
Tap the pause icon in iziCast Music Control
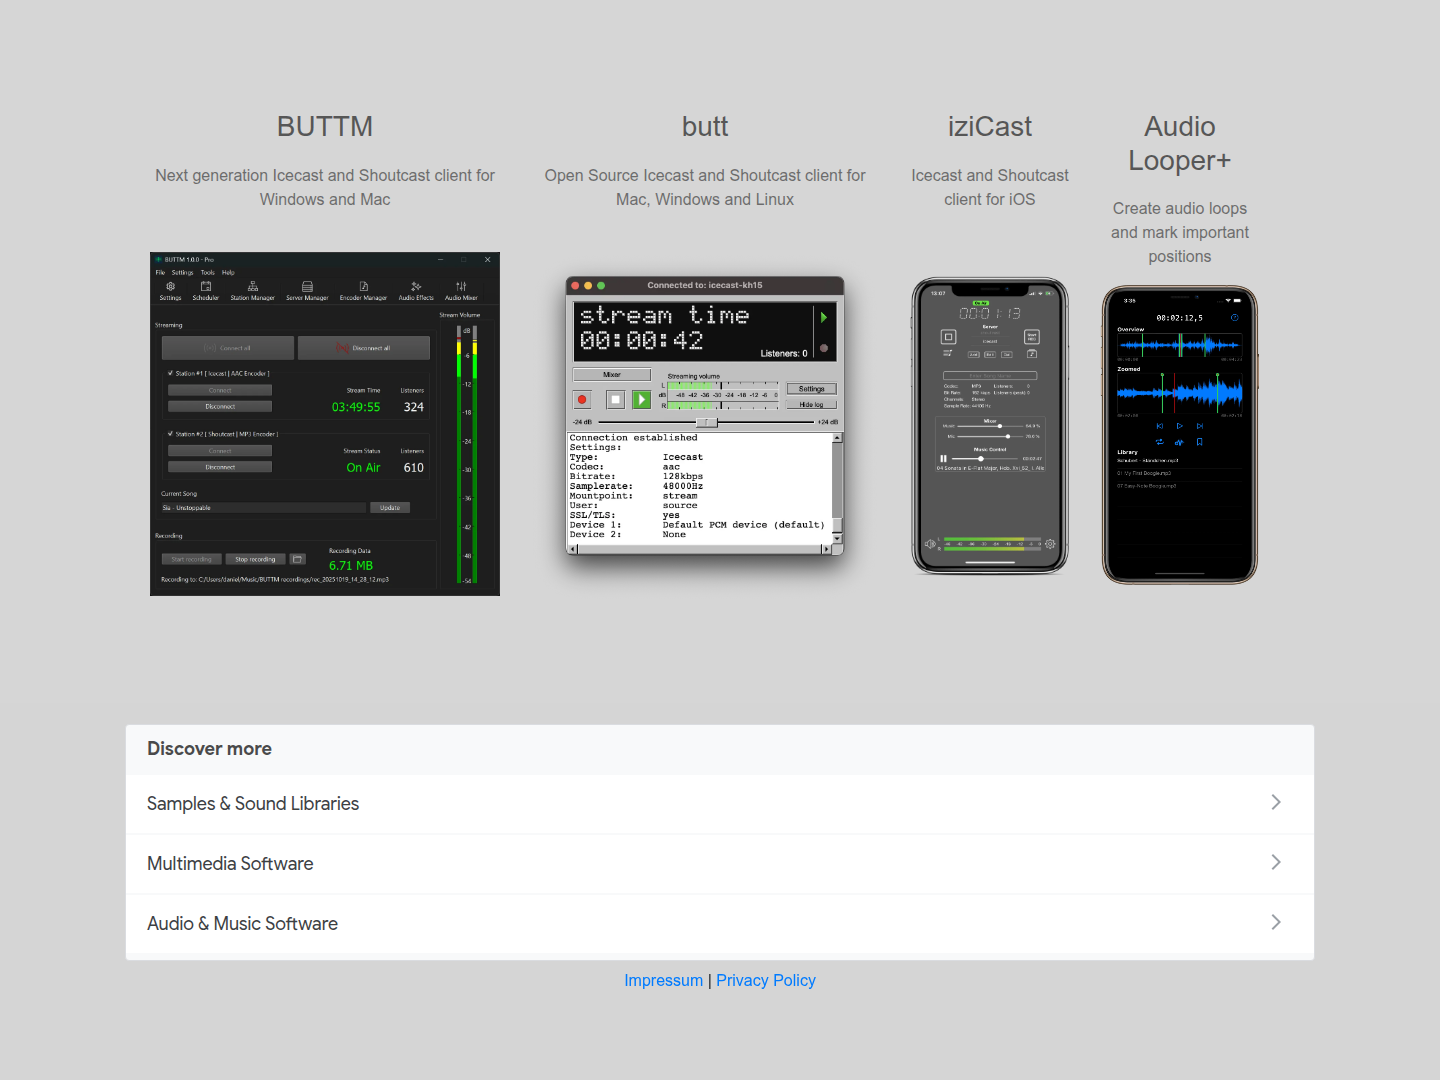[x=943, y=459]
